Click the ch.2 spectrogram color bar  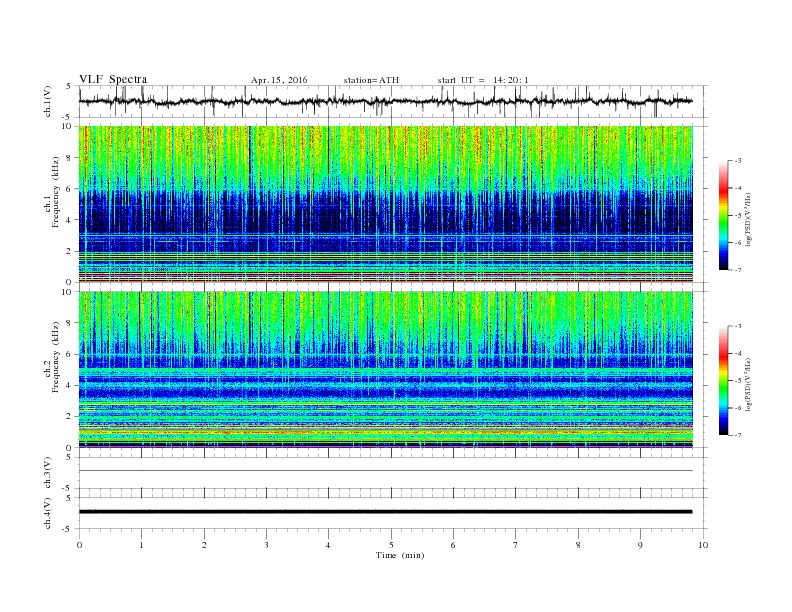723,380
